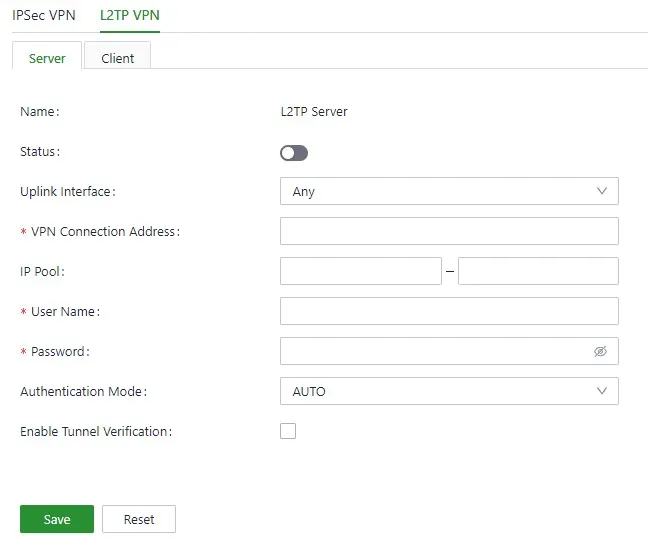Click the L2TP Server name text

click(x=314, y=112)
